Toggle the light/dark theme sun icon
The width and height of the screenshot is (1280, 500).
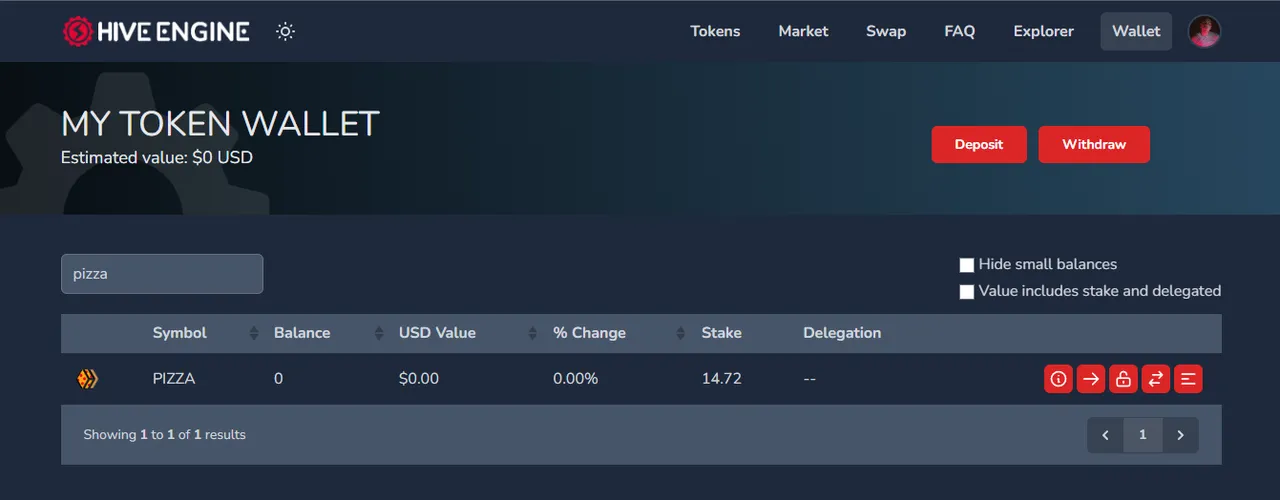286,31
